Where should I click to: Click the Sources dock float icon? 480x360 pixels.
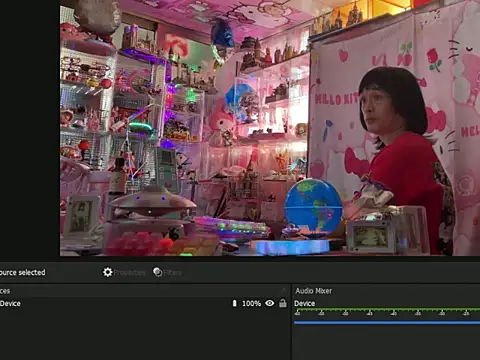pos(284,290)
